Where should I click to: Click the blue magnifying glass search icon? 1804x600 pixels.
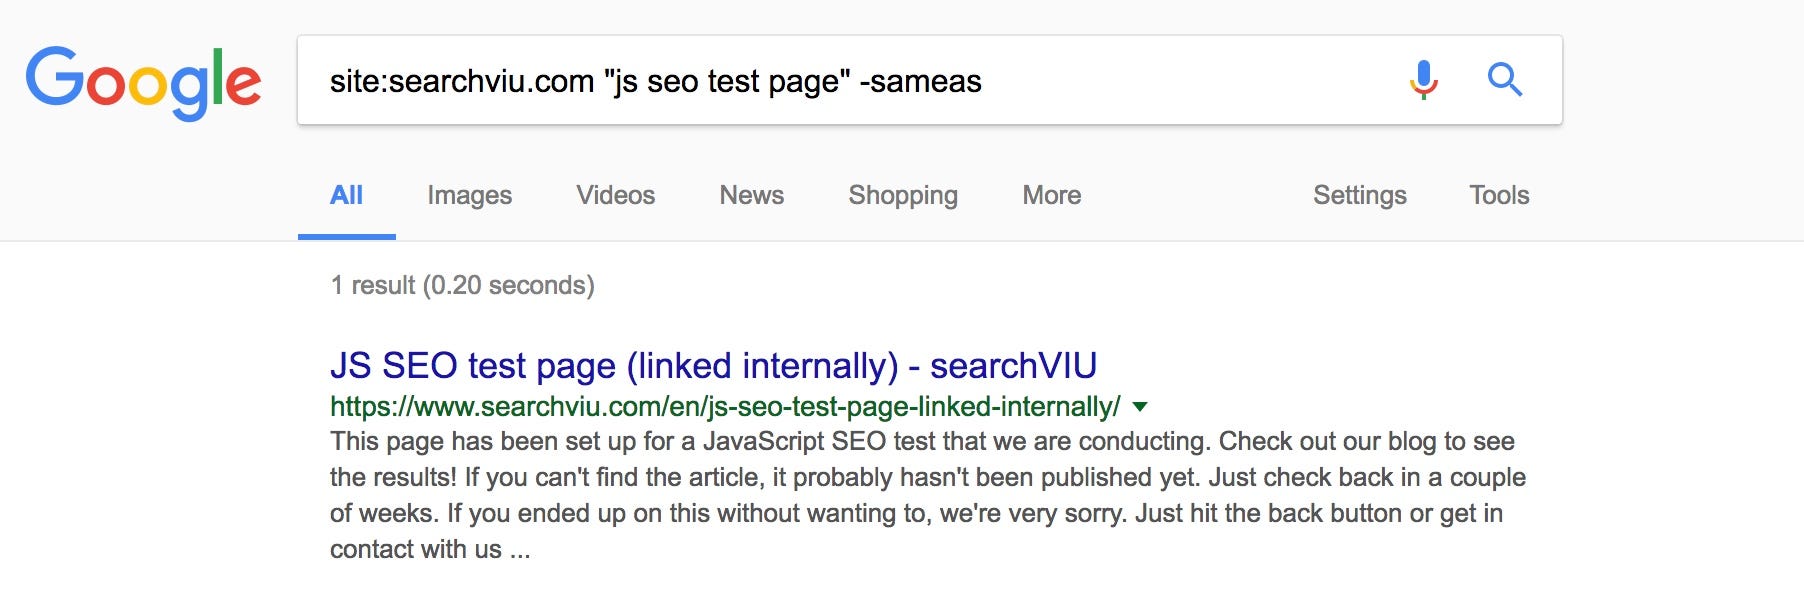pyautogui.click(x=1504, y=79)
